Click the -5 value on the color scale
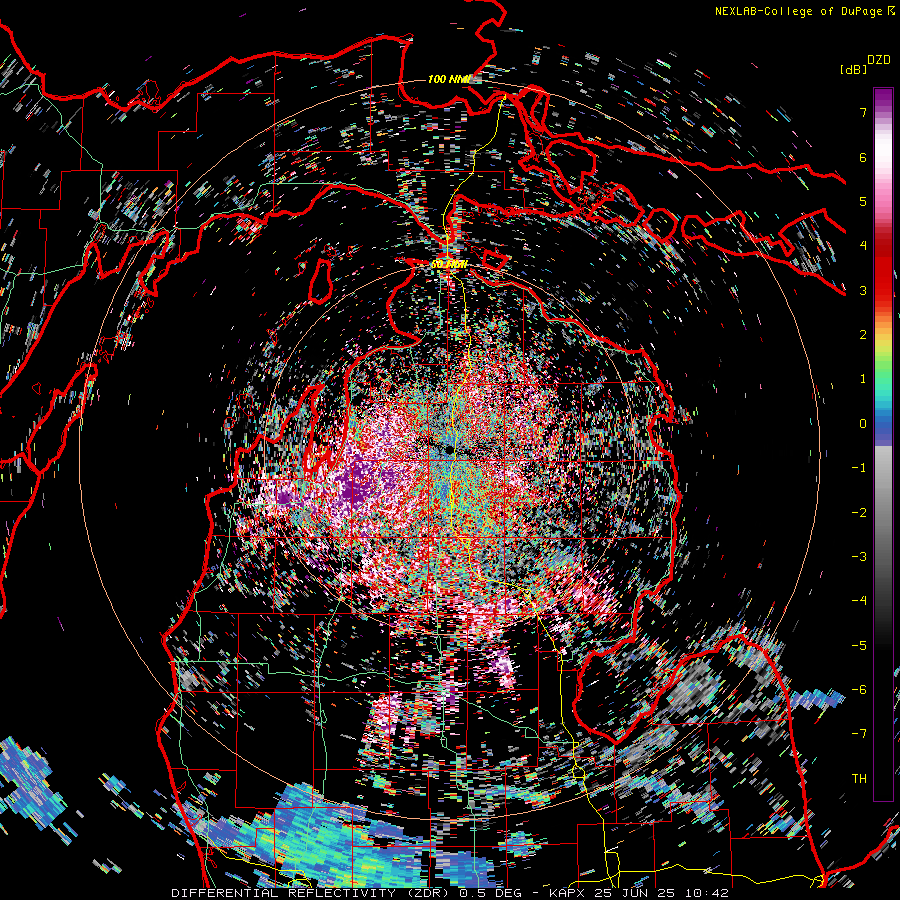 coord(859,645)
